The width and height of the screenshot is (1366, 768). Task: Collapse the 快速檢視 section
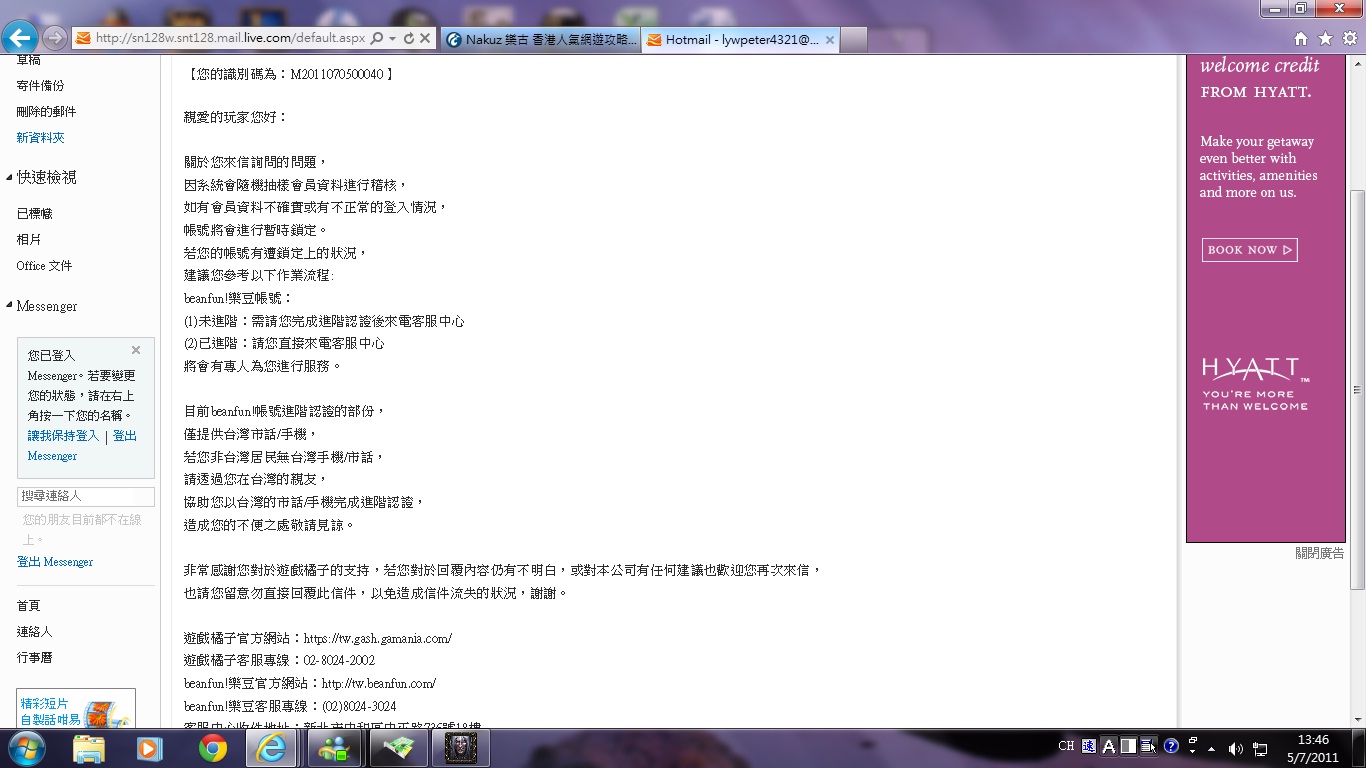[10, 178]
